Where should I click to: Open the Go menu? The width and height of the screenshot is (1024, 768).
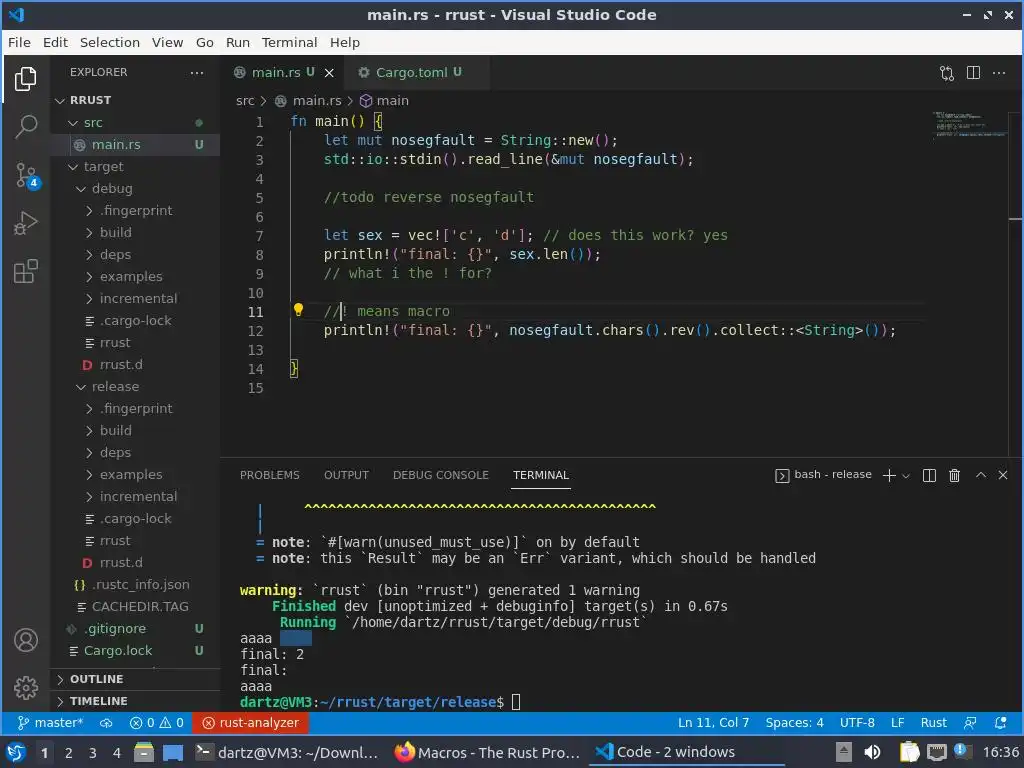click(x=205, y=42)
